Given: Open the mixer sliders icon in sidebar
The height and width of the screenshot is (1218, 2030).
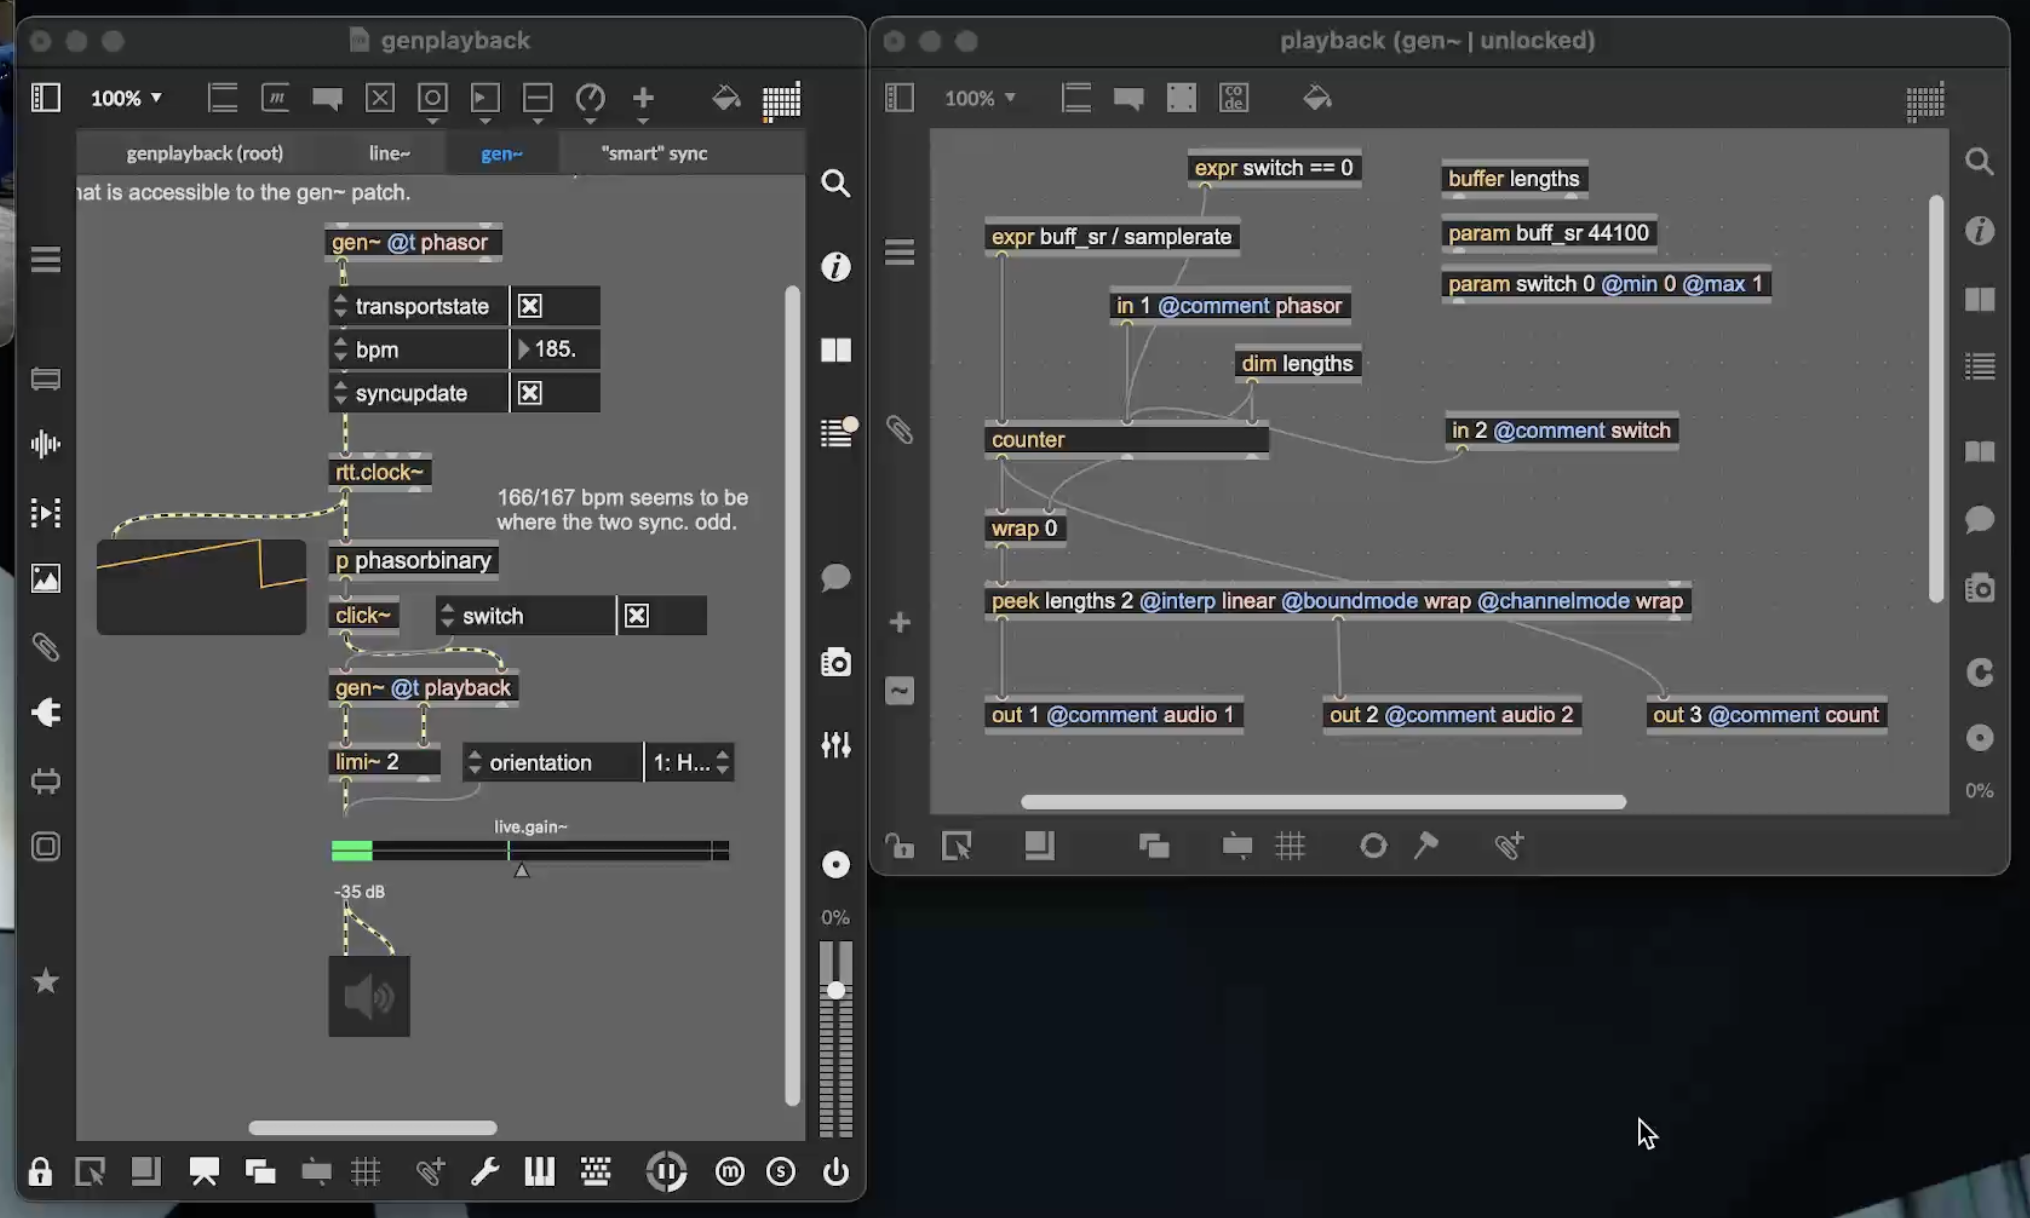Looking at the screenshot, I should [835, 744].
